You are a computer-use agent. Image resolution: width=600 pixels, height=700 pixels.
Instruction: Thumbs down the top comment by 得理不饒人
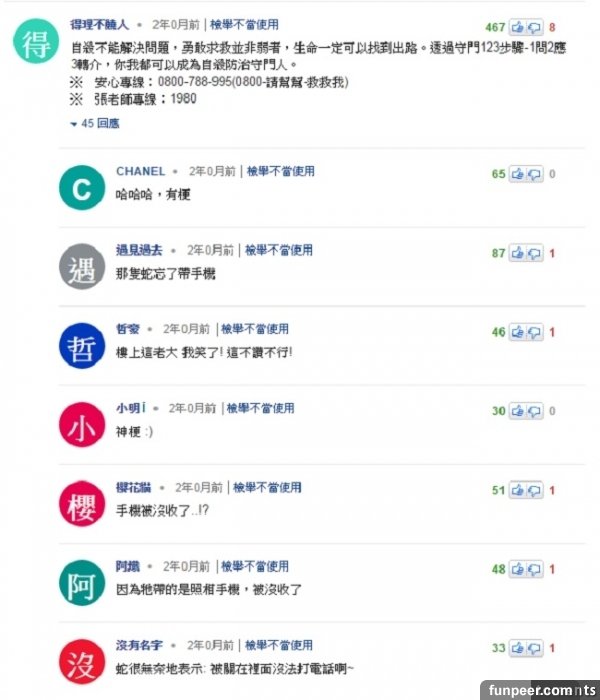(x=535, y=28)
